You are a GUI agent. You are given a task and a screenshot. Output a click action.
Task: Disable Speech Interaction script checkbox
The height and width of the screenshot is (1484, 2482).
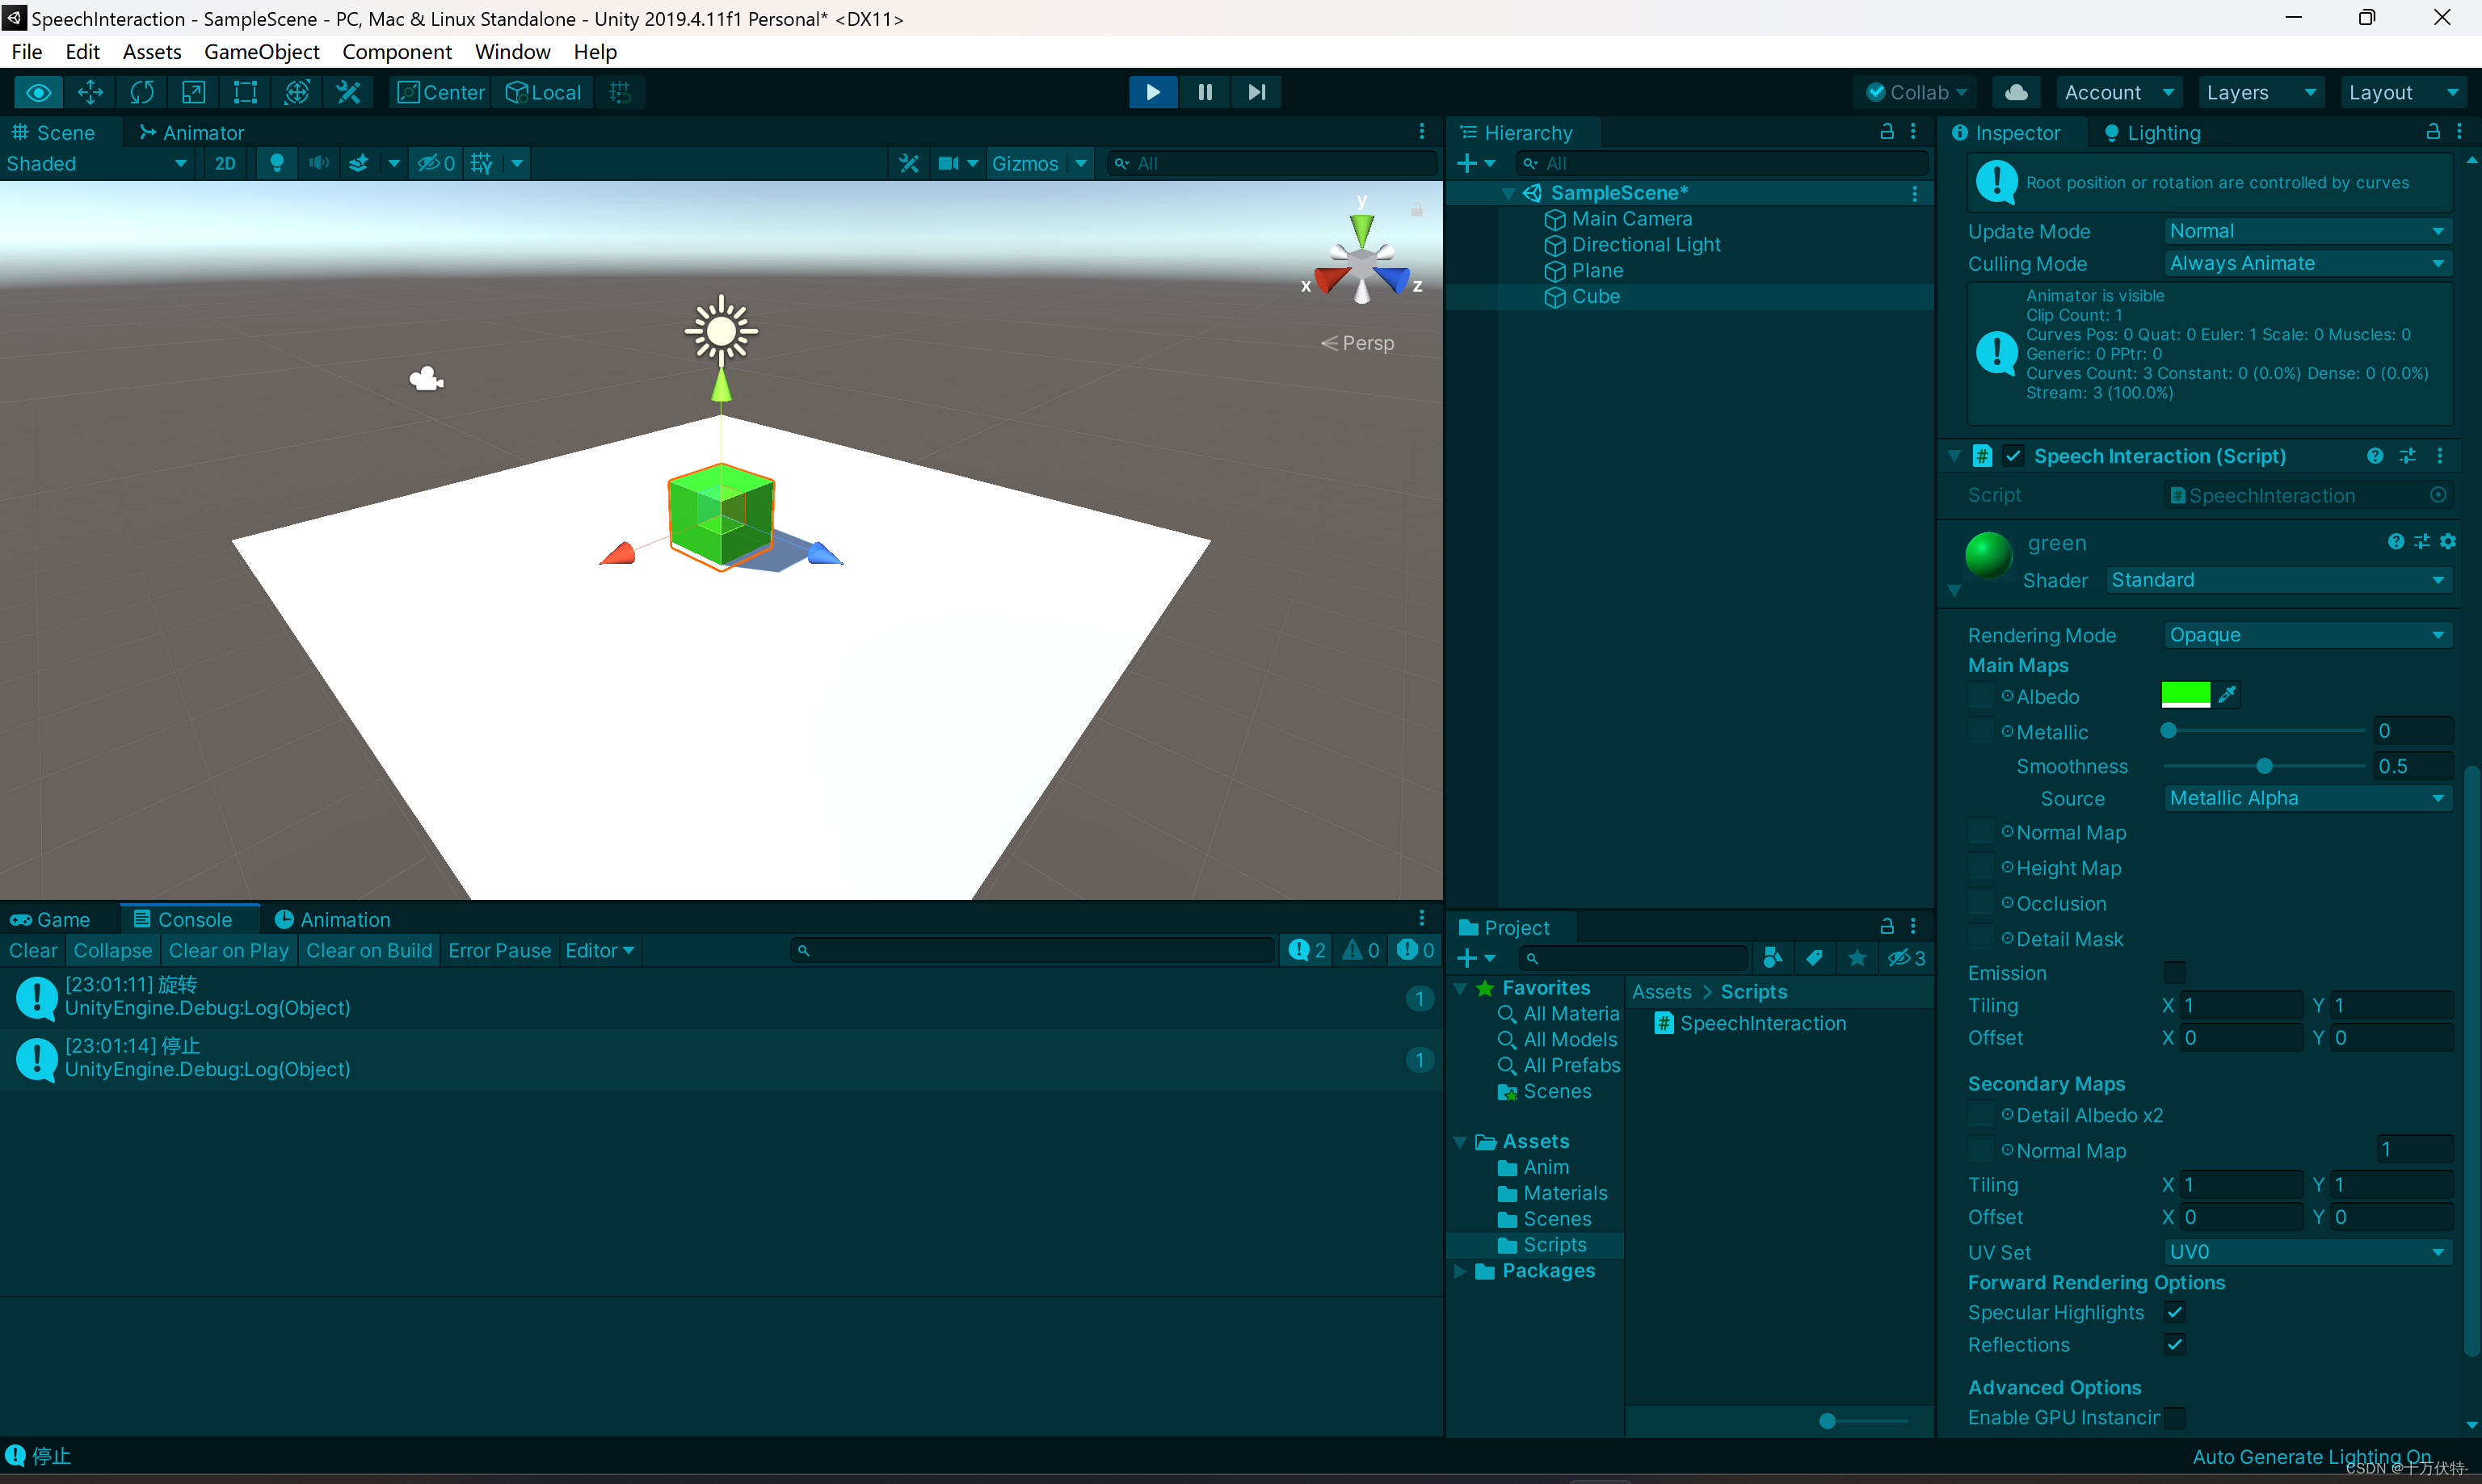2014,456
